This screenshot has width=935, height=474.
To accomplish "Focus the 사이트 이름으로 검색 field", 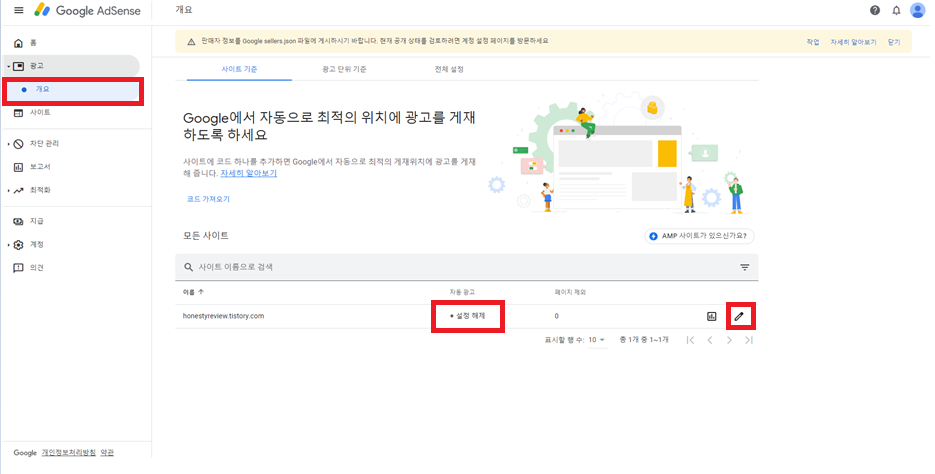I will point(466,267).
